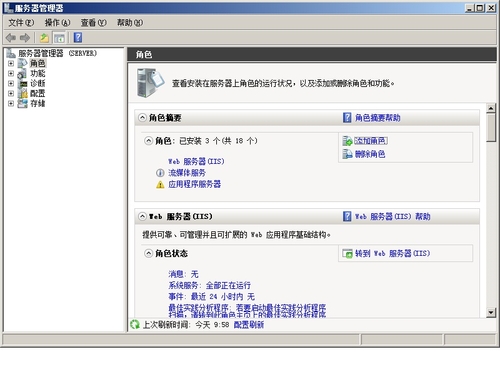The image size is (500, 384).
Task: Maximize the Server Manager window
Action: tap(480, 8)
